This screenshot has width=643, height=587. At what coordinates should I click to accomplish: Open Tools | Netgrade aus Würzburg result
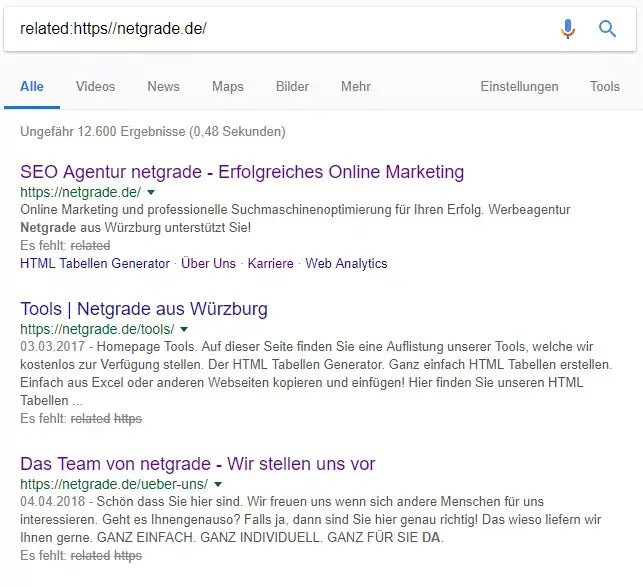144,309
